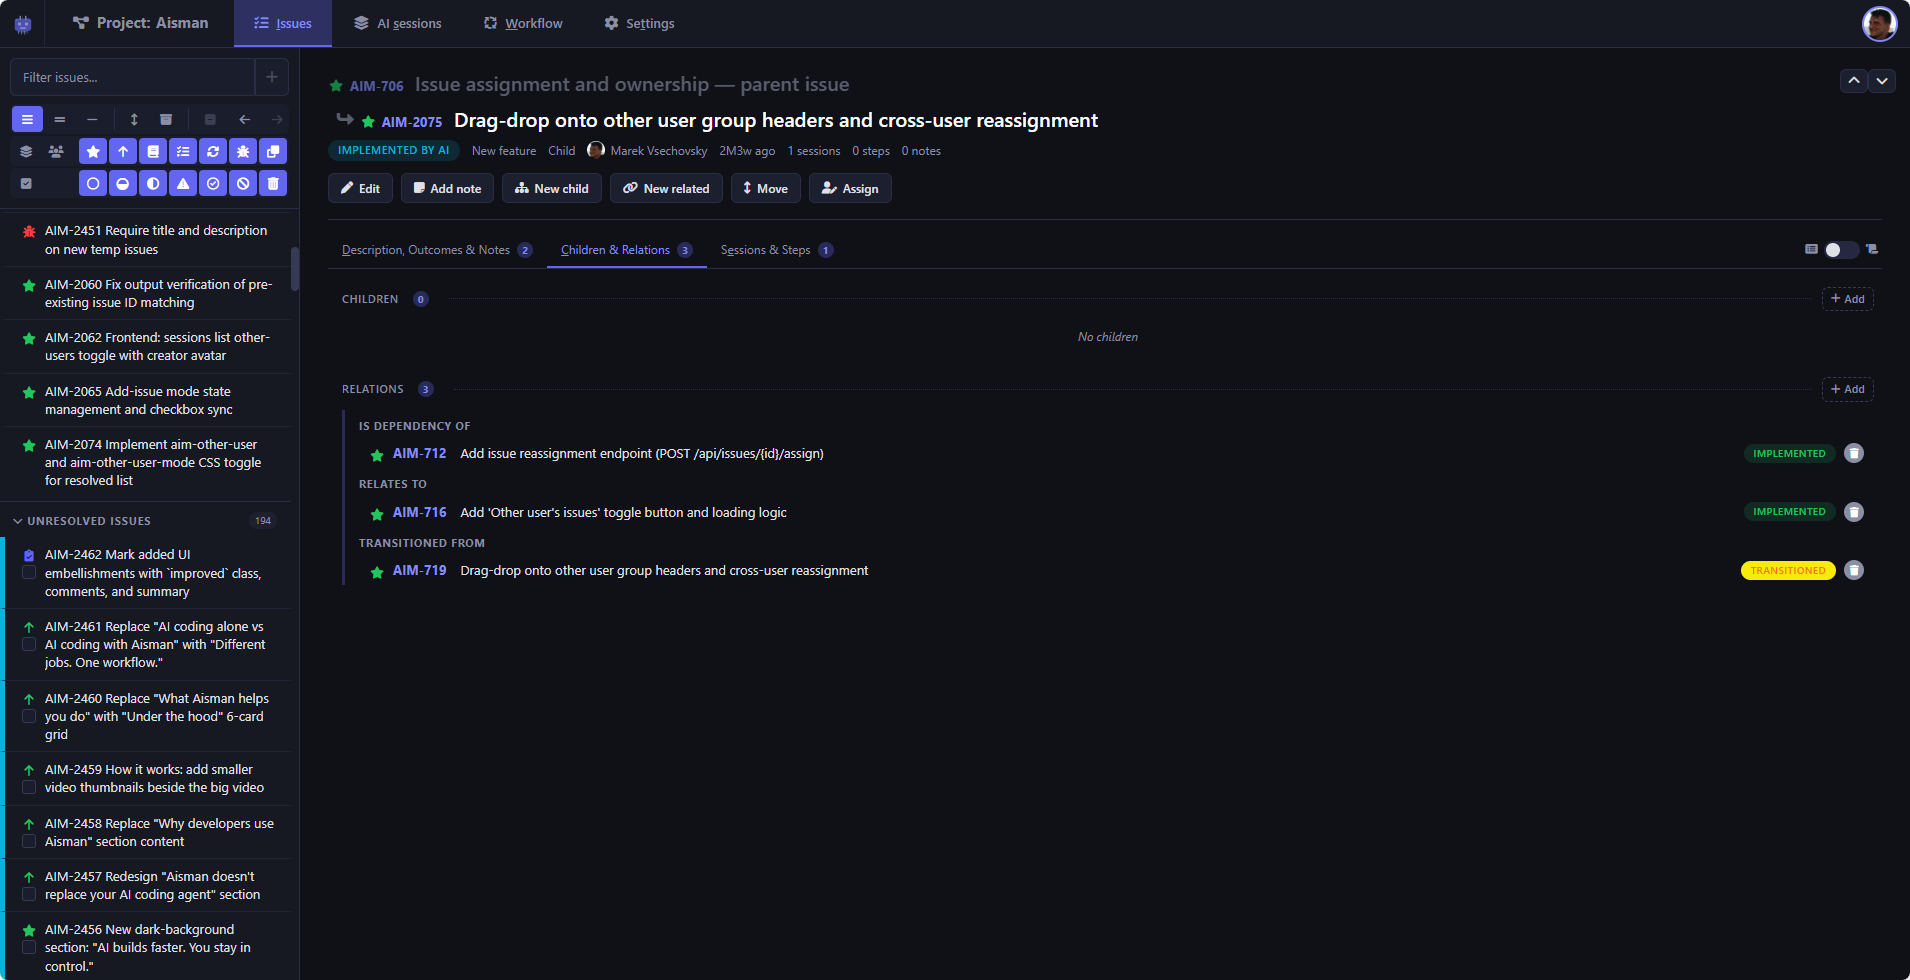Toggle the book (documentation) type filter
The width and height of the screenshot is (1910, 980).
point(153,152)
